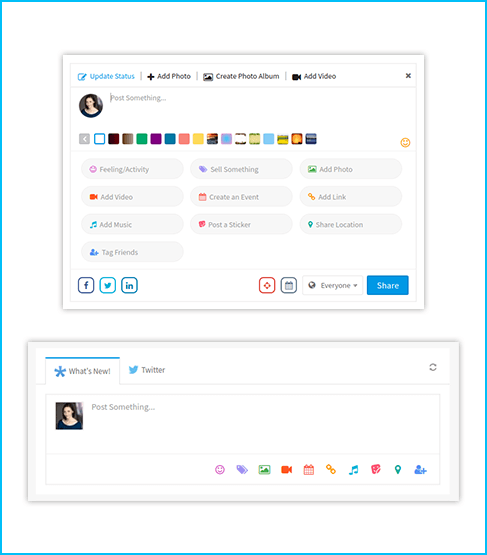Viewport: 487px width, 555px height.
Task: Click the Feeling/Activity button
Action: pos(132,169)
